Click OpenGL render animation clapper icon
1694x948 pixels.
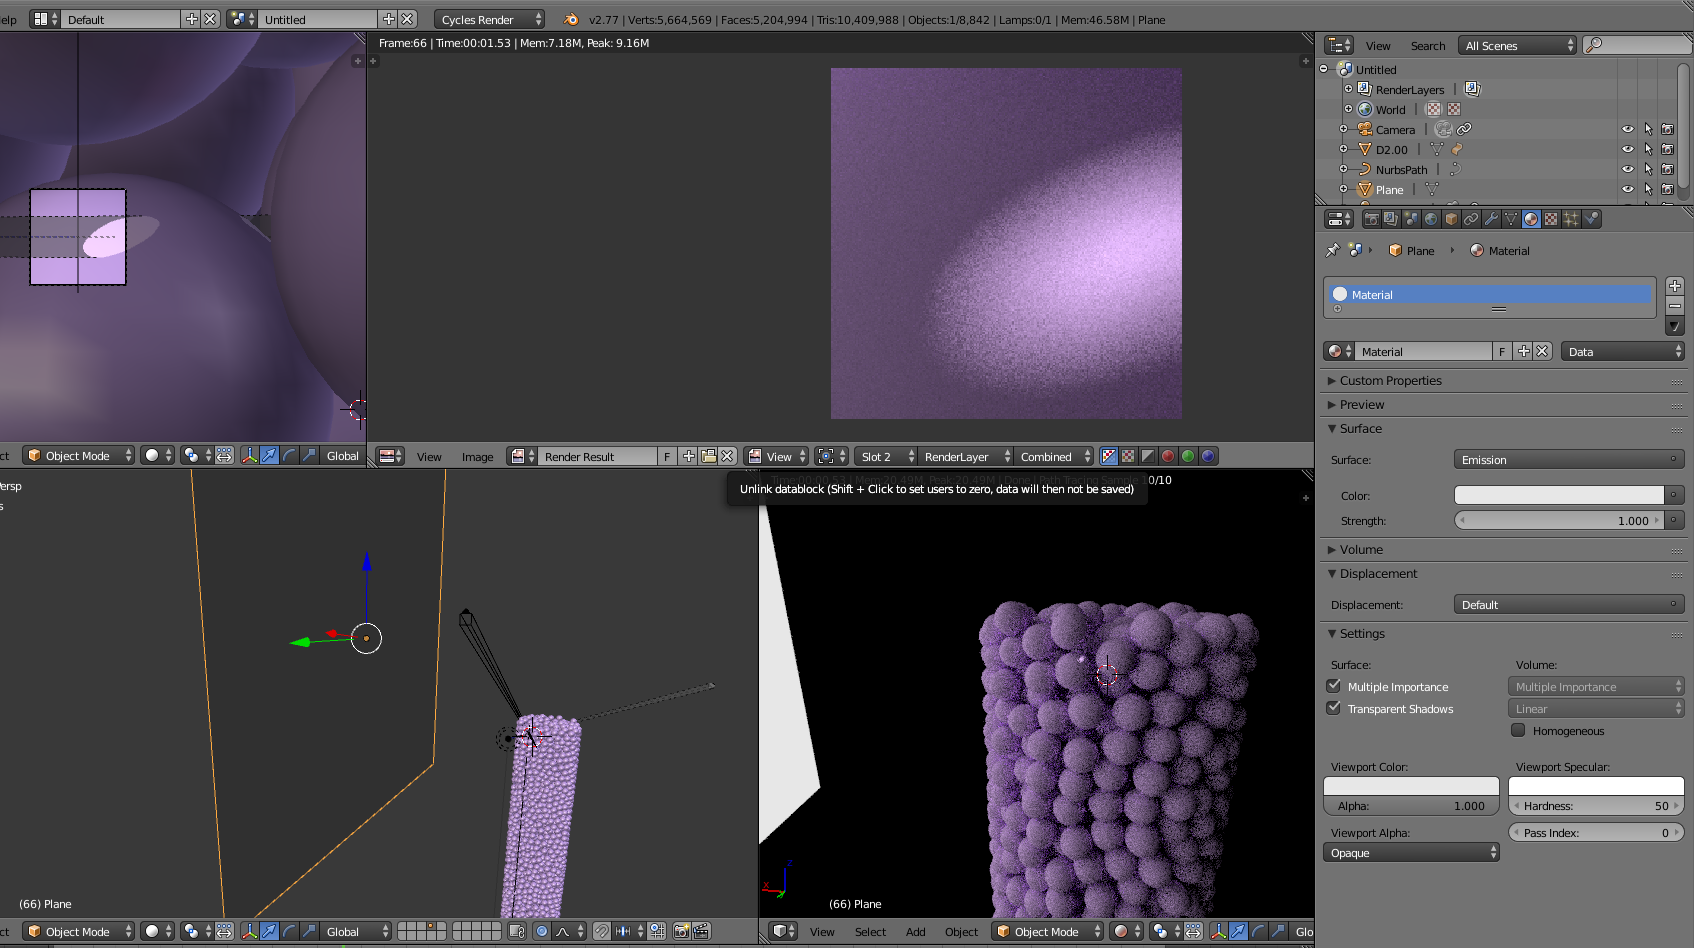(701, 931)
